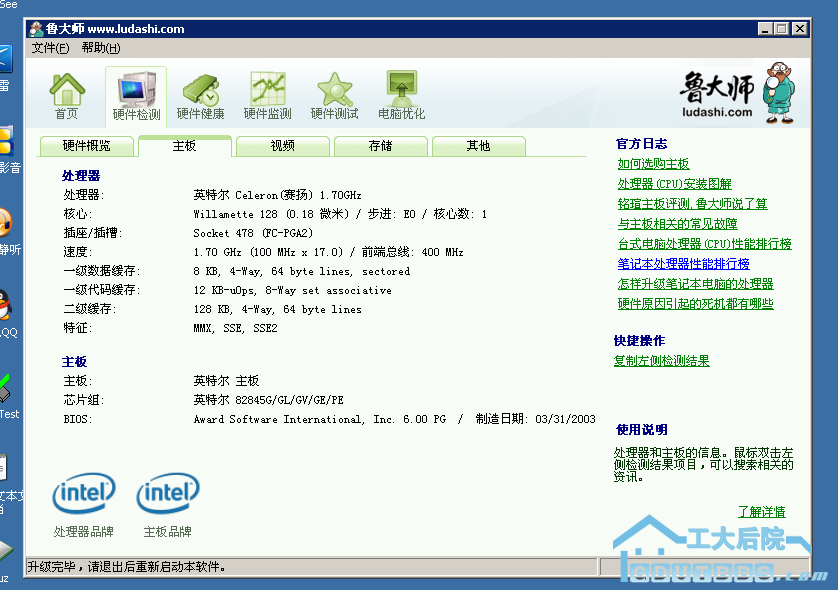838x590 pixels.
Task: Click the 鲁大师 ludashi.com mascot logo
Action: tap(738, 93)
